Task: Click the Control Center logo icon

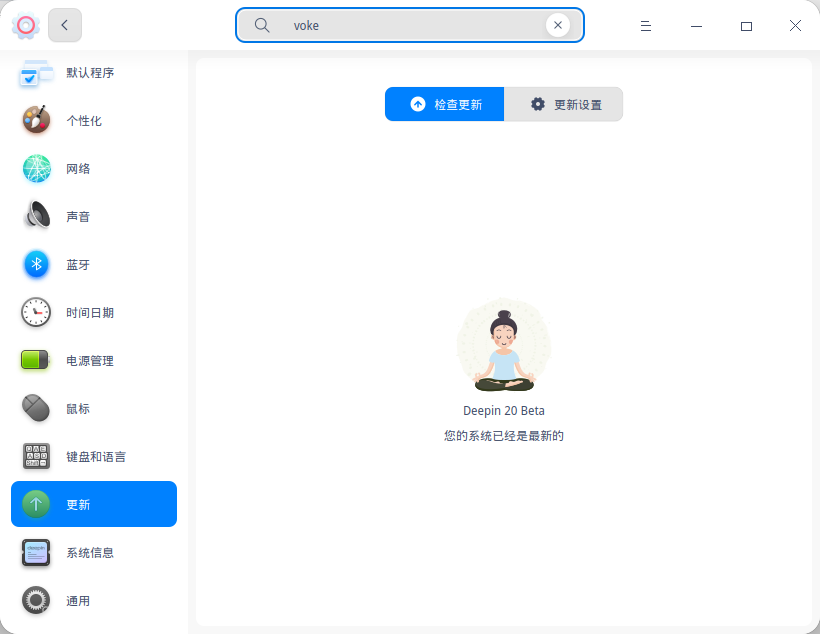Action: (x=26, y=25)
